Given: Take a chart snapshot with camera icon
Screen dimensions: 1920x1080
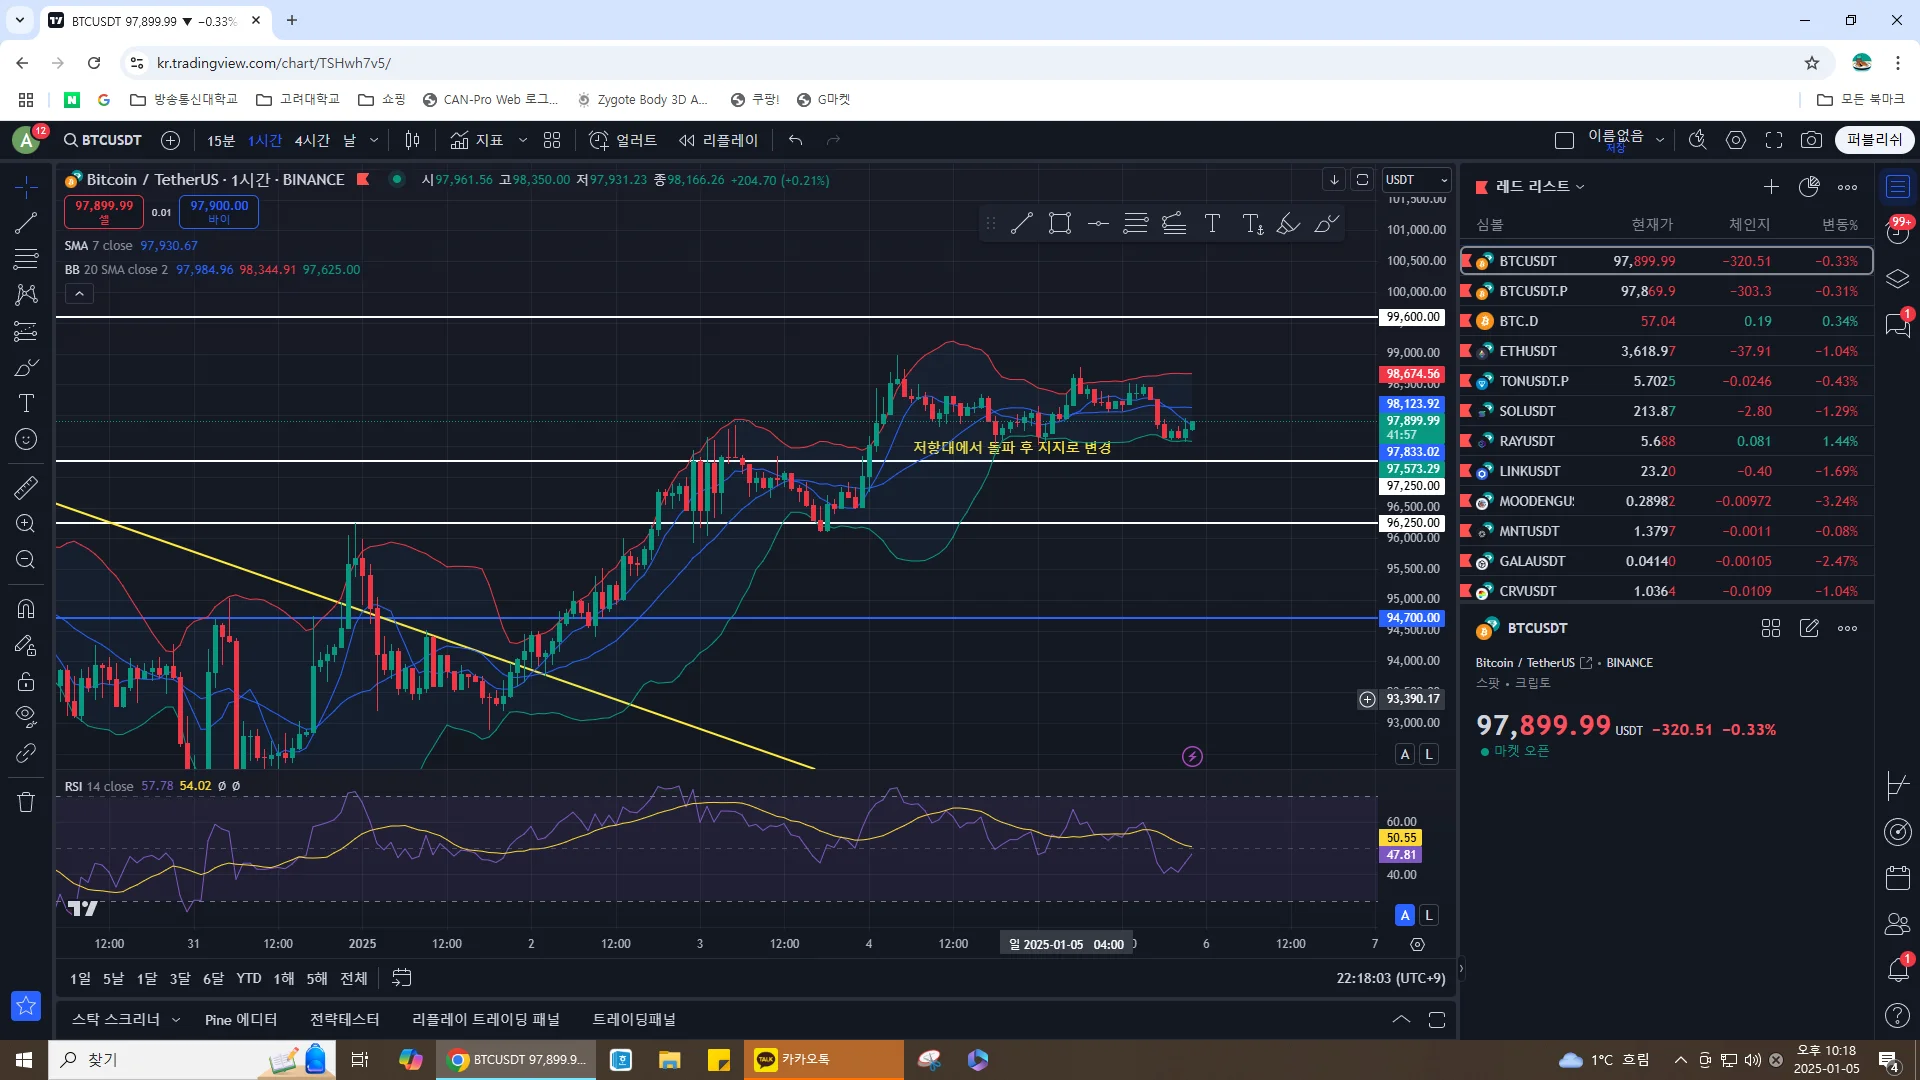Looking at the screenshot, I should point(1811,140).
